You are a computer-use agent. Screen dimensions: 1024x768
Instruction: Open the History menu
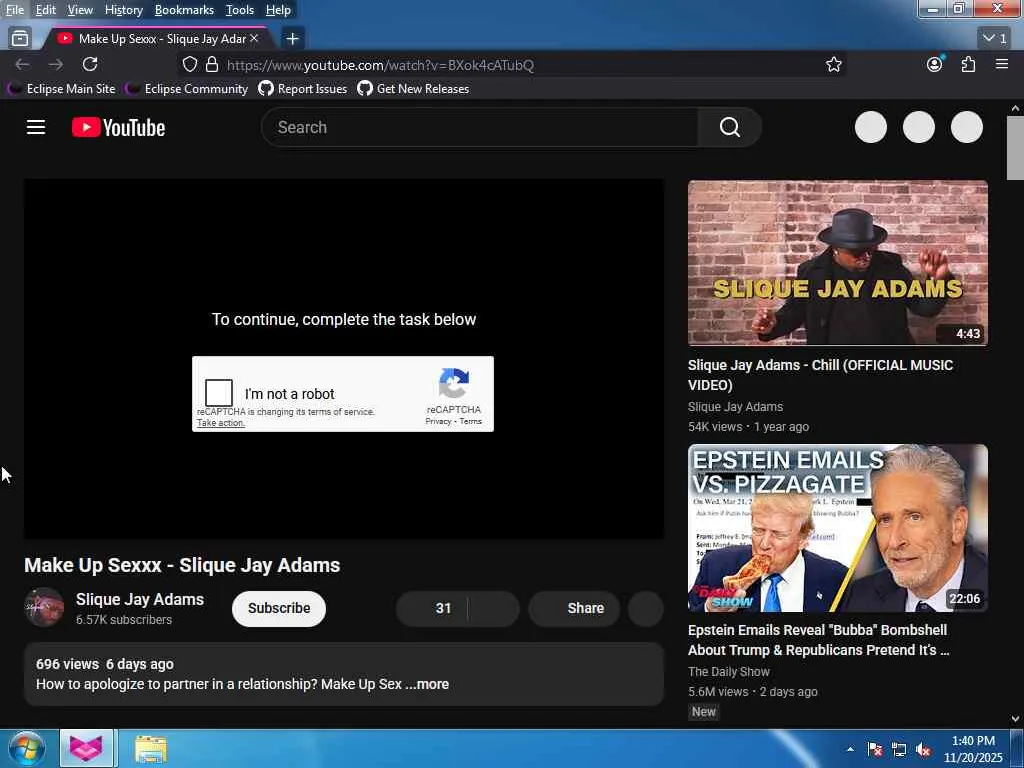pos(123,10)
